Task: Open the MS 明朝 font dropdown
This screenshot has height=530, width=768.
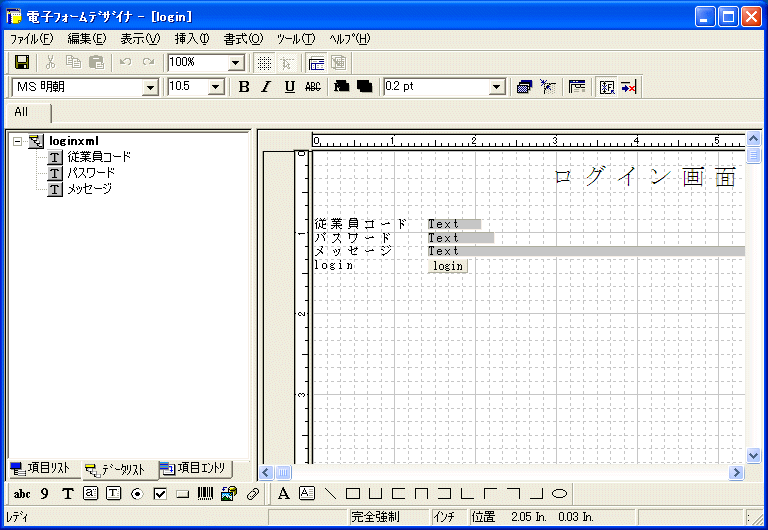Action: pos(150,88)
